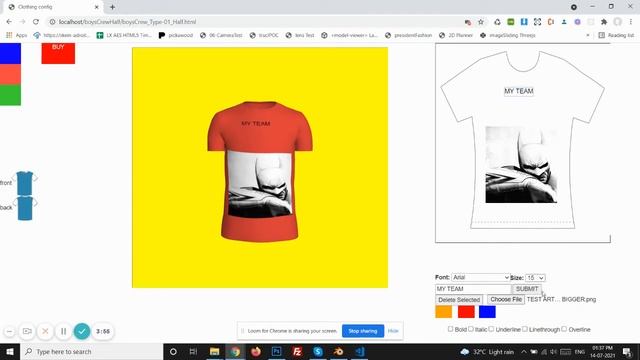Viewport: 640px width, 360px height.
Task: Select the MY TEAM text on the shirt template
Action: pyautogui.click(x=519, y=91)
